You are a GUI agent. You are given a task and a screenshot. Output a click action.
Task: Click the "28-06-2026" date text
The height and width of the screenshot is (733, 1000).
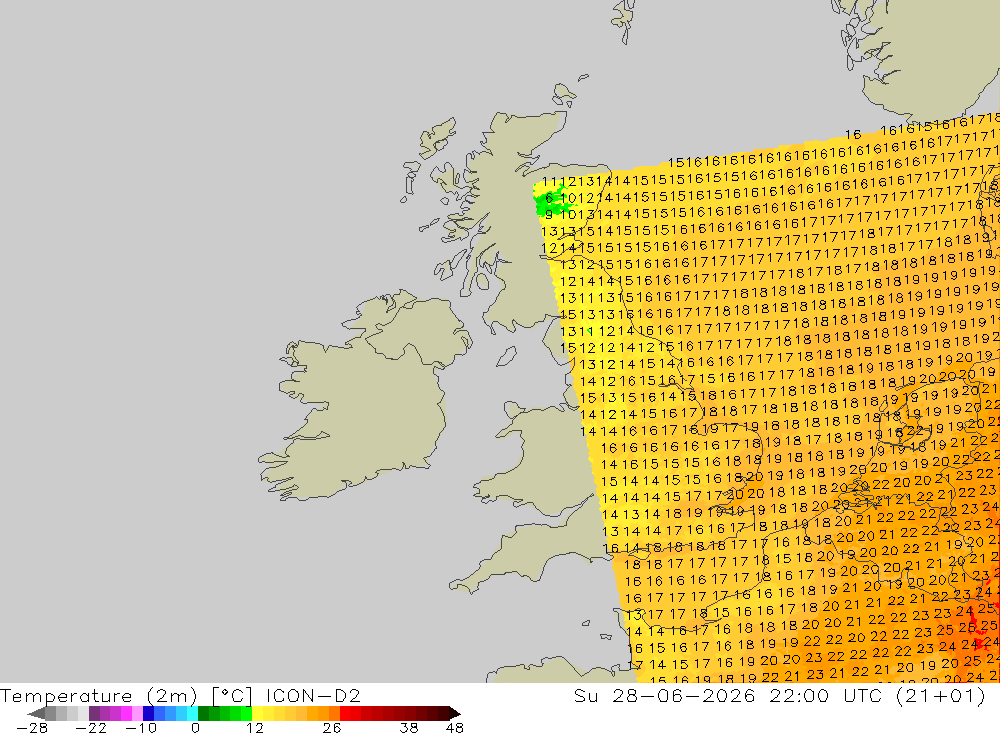(684, 695)
